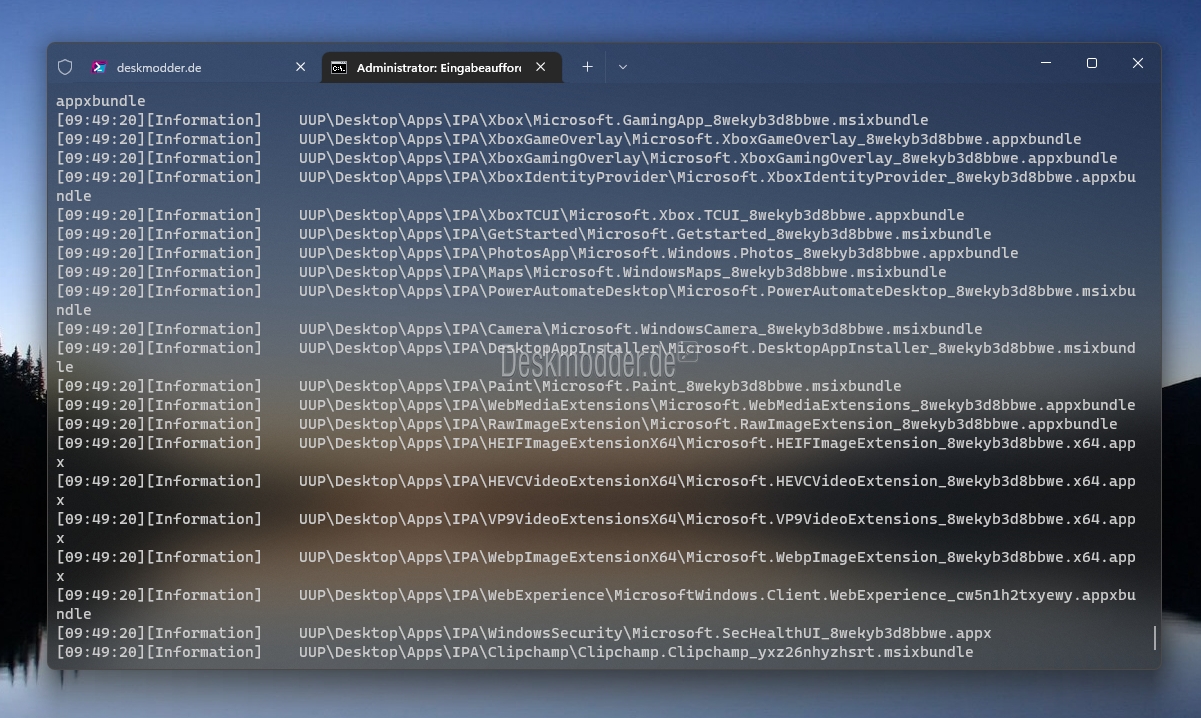Click the Microsoft.SecHealthUI appx line
The height and width of the screenshot is (718, 1201).
(x=524, y=633)
